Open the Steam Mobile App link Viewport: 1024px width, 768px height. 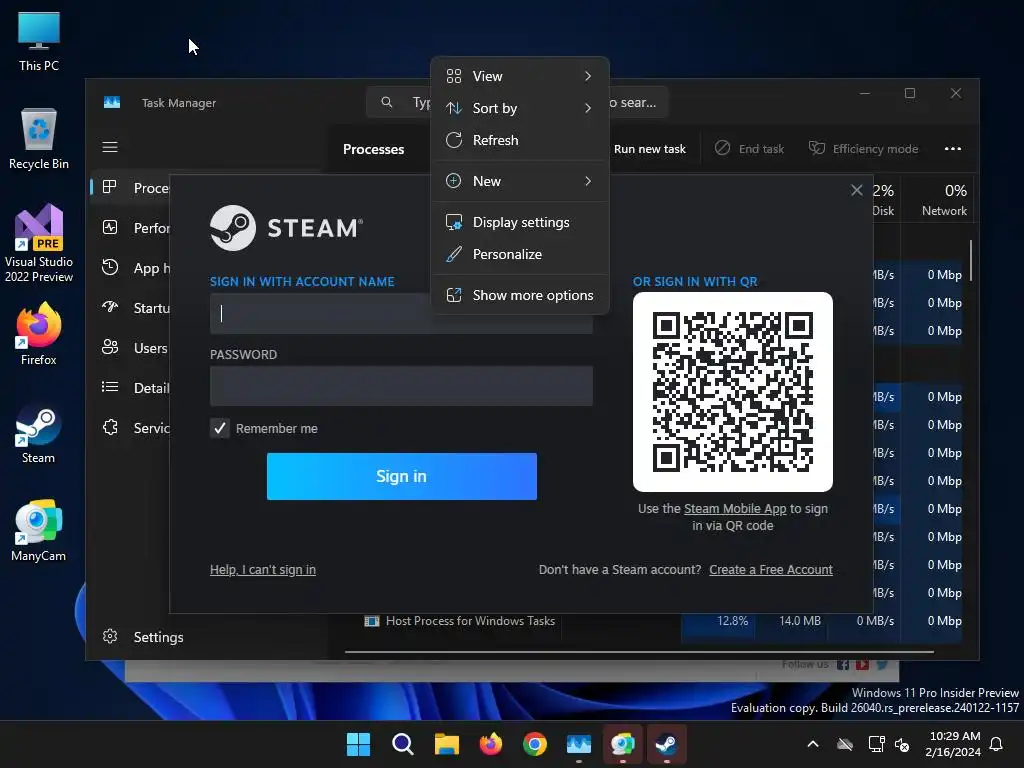(x=735, y=509)
